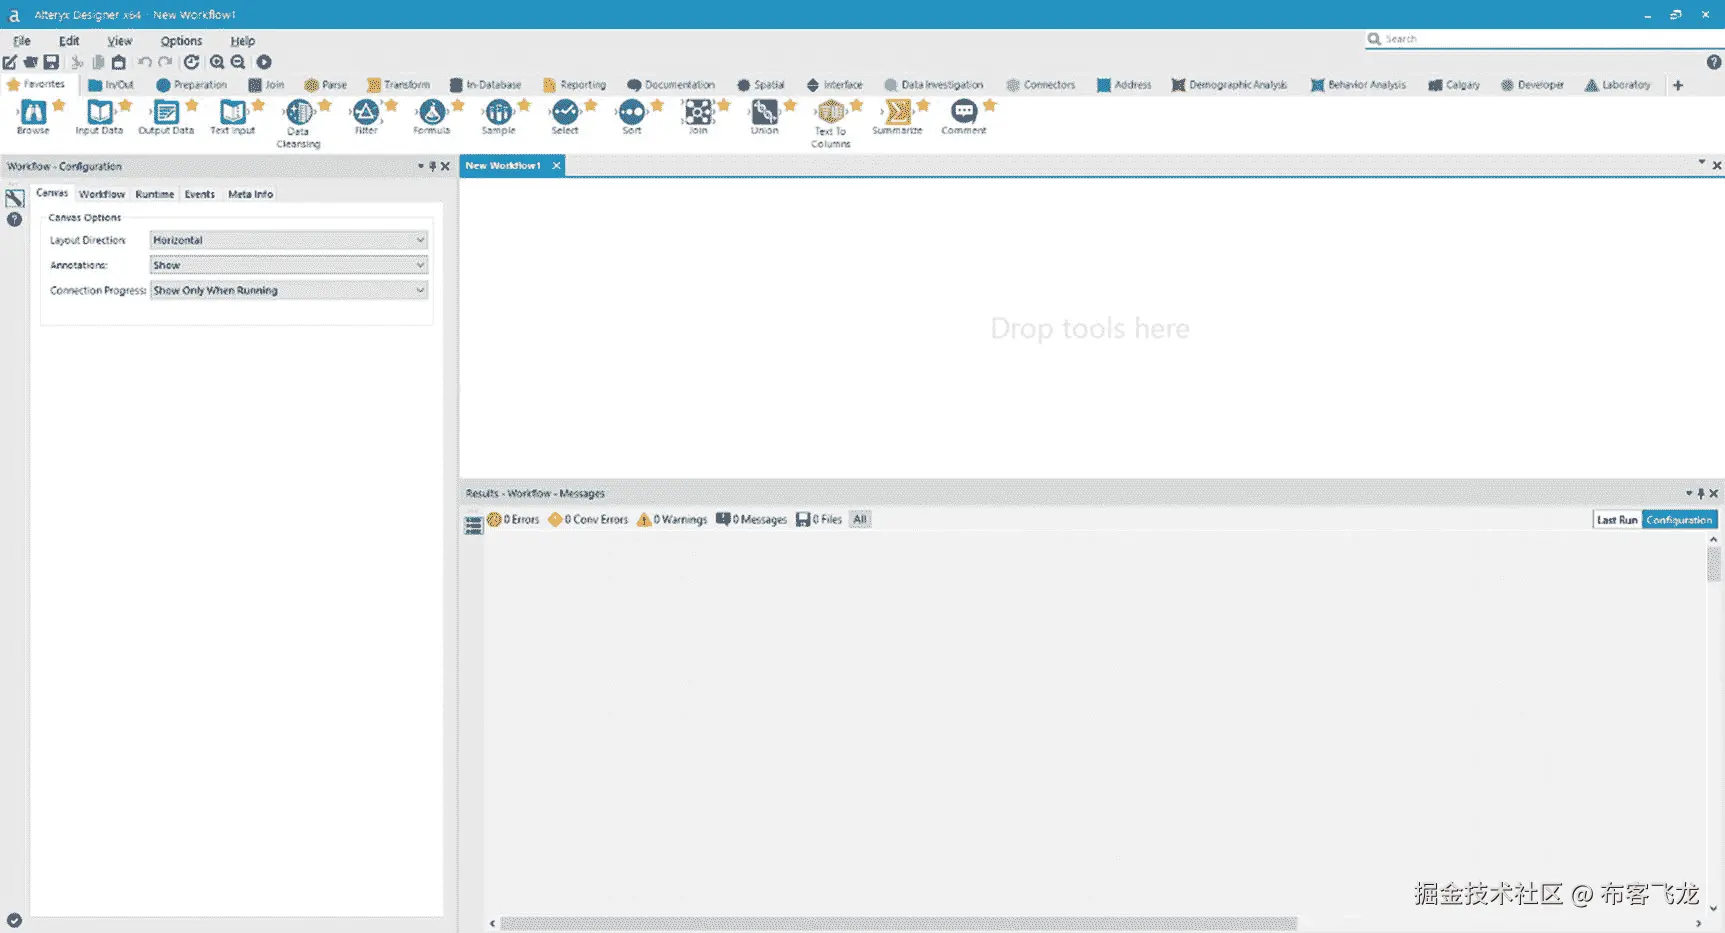Click the Filter tool icon
The width and height of the screenshot is (1725, 933).
365,112
